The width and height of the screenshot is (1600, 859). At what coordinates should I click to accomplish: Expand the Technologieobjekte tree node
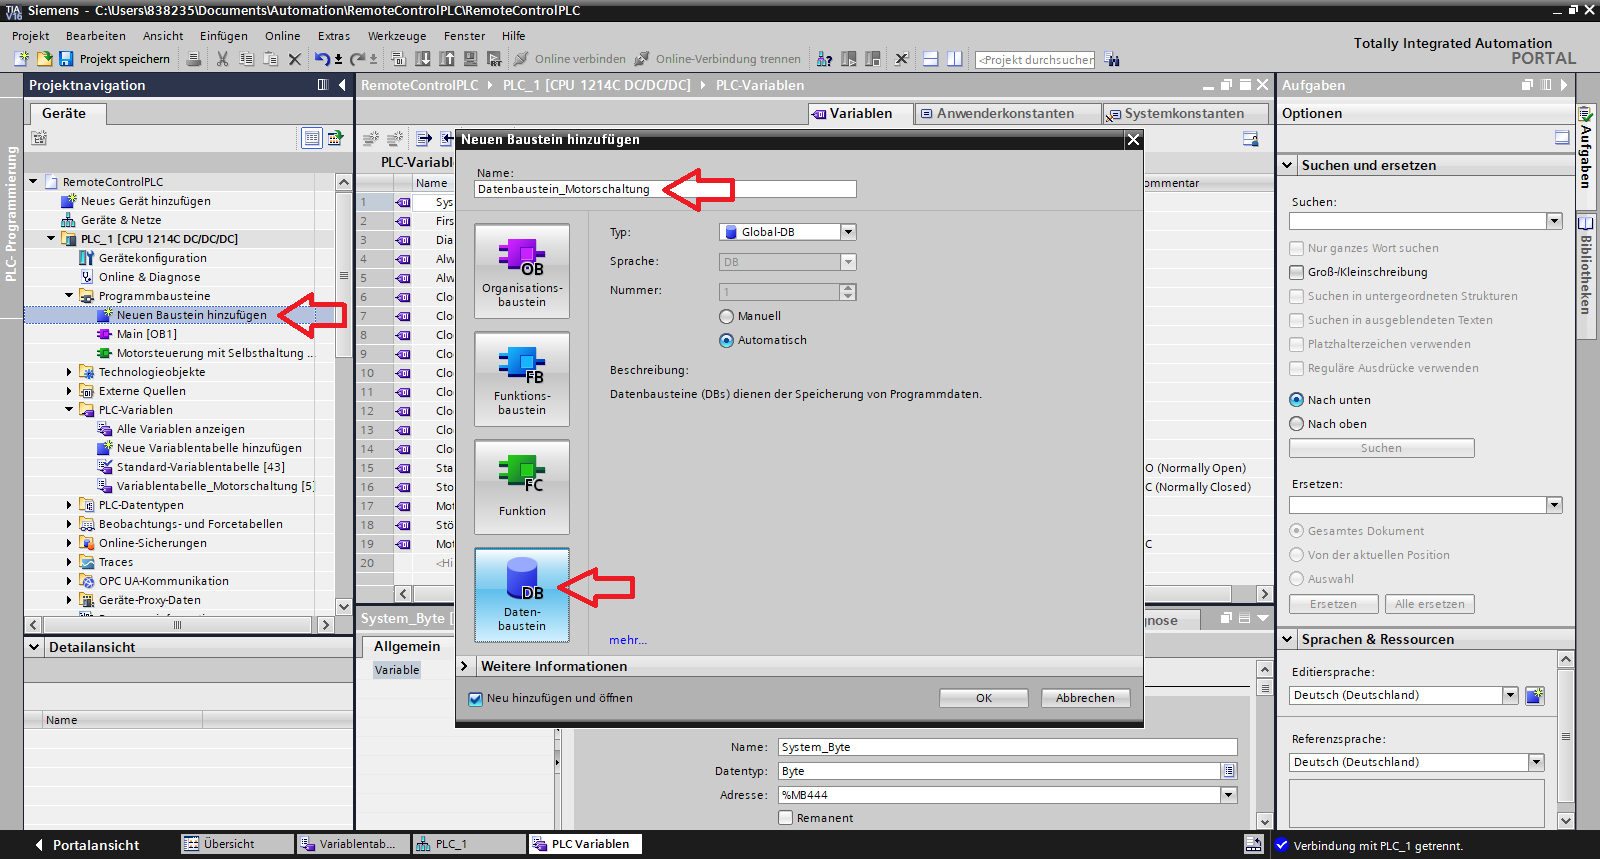point(69,372)
